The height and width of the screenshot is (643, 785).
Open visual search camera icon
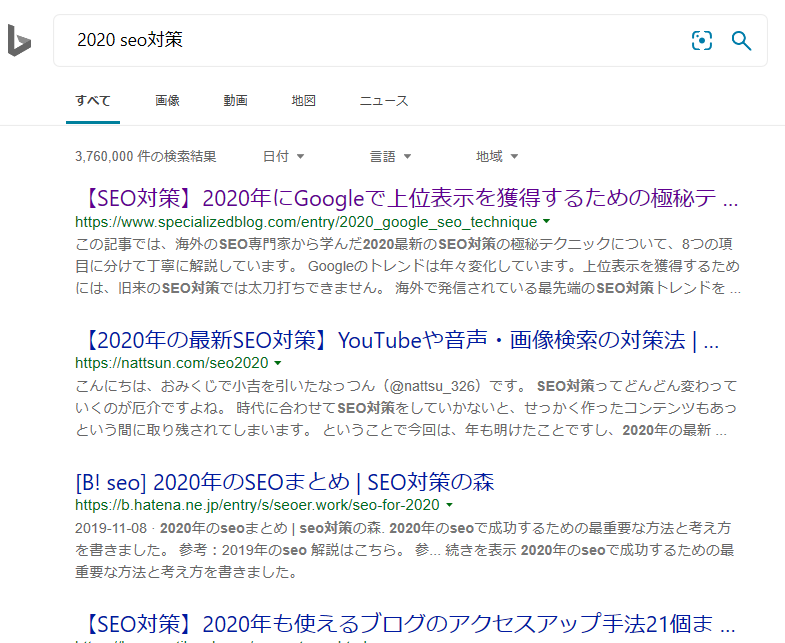pos(701,41)
